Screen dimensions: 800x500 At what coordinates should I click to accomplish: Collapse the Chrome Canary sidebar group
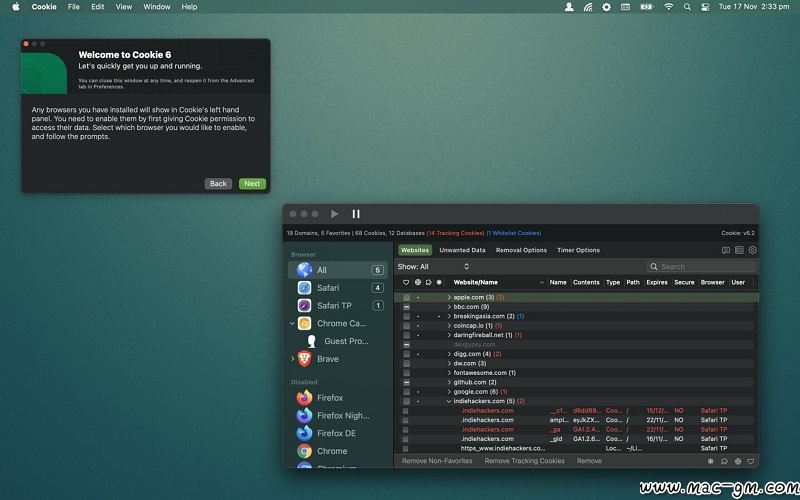coord(292,323)
